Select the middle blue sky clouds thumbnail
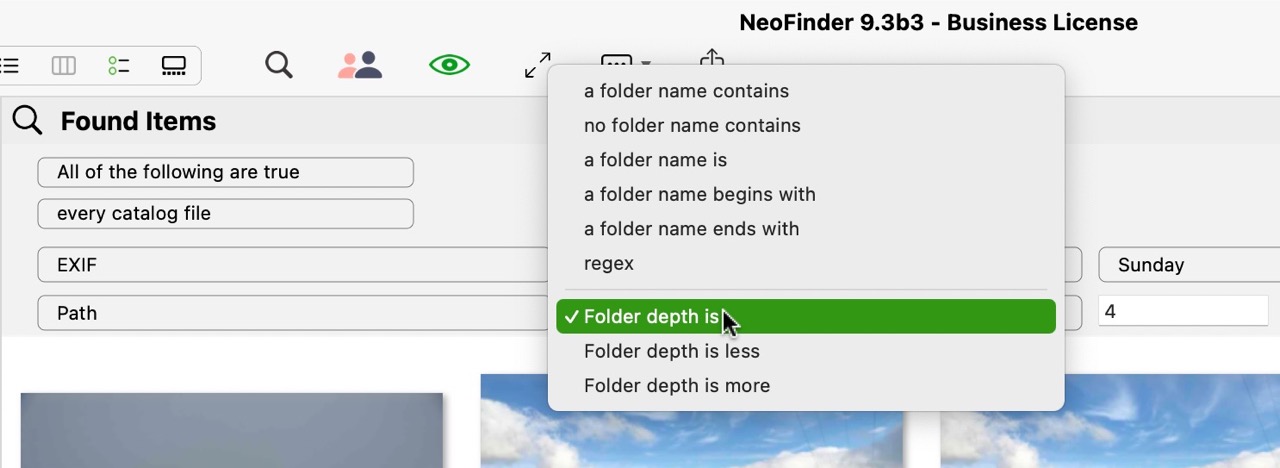 [692, 439]
